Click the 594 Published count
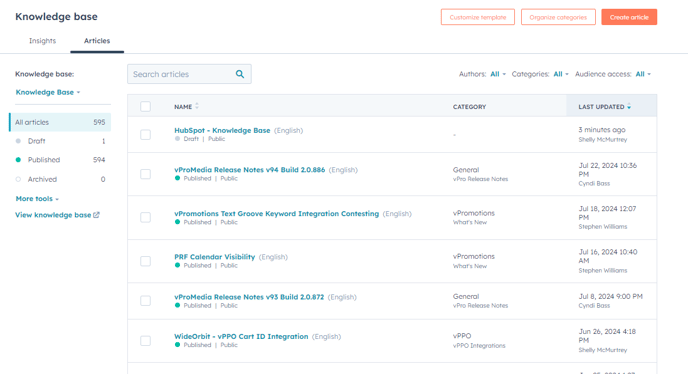 tap(99, 160)
